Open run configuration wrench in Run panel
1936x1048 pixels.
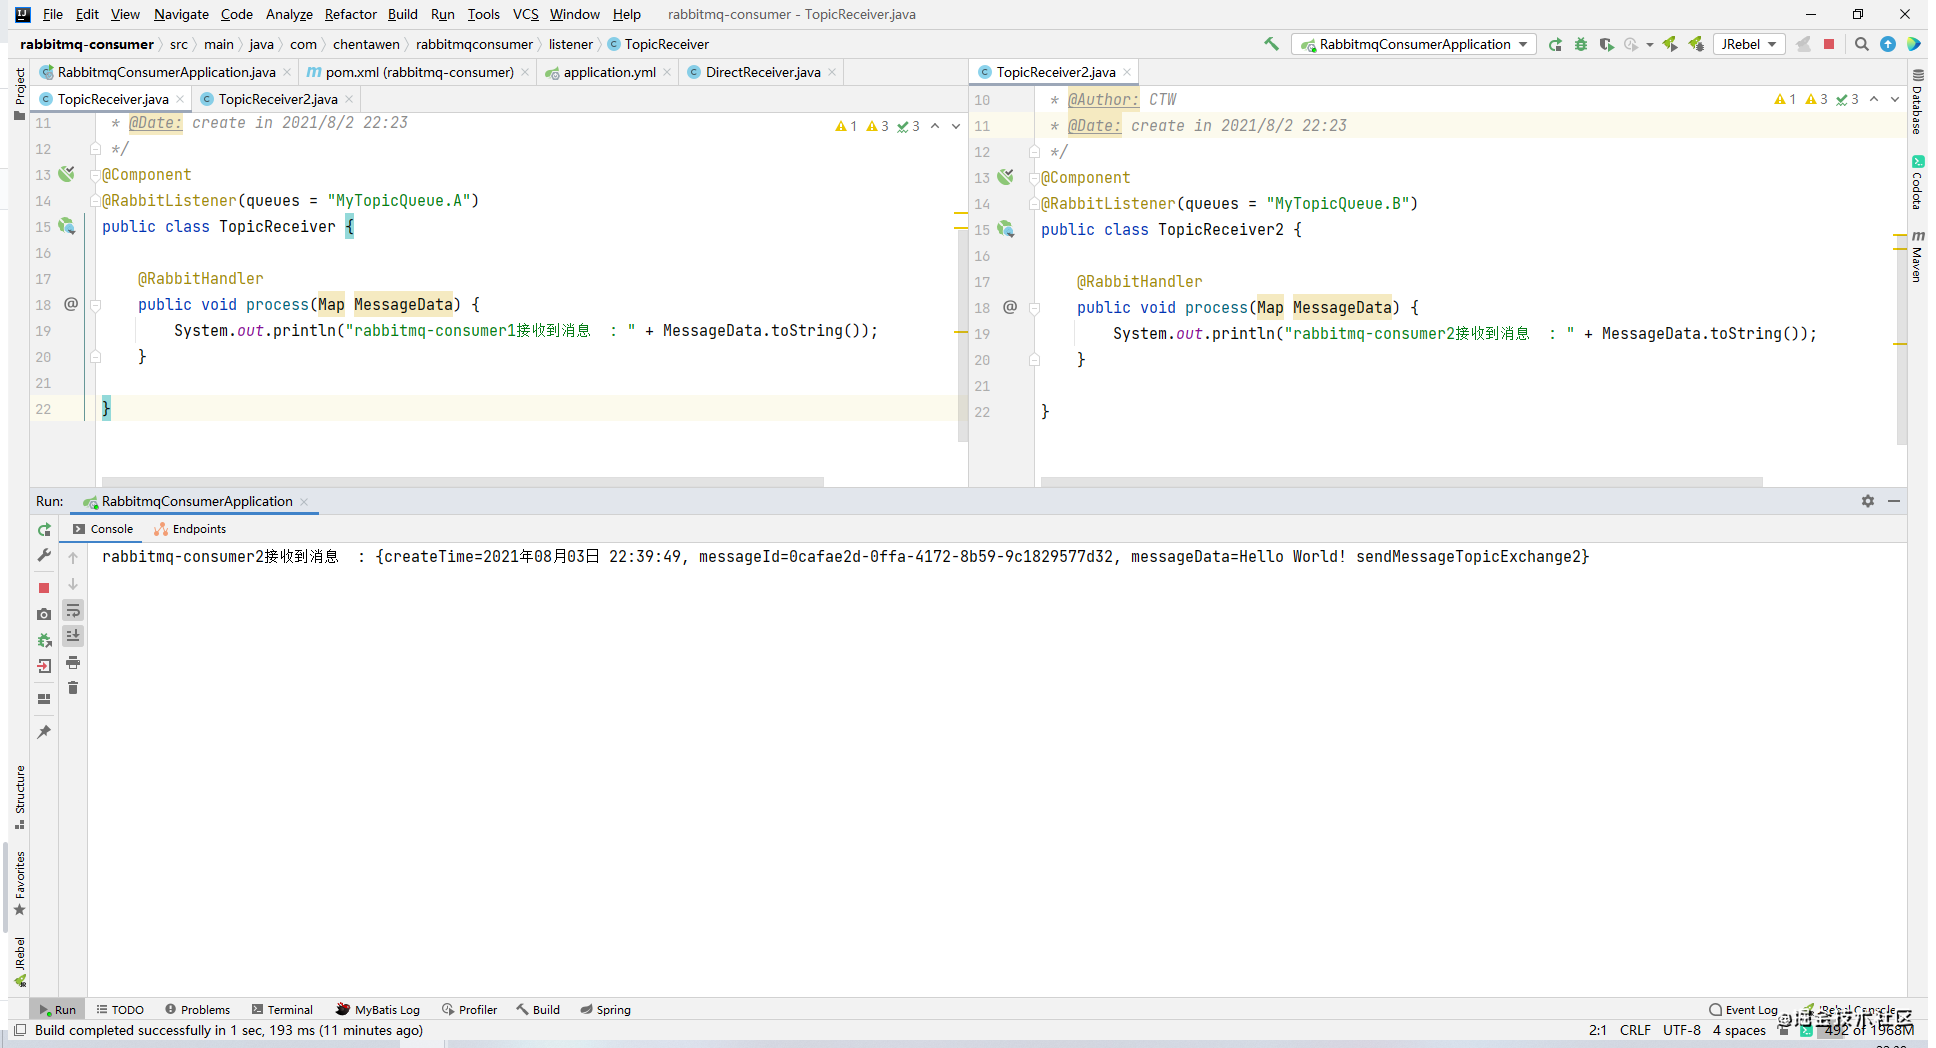(44, 555)
